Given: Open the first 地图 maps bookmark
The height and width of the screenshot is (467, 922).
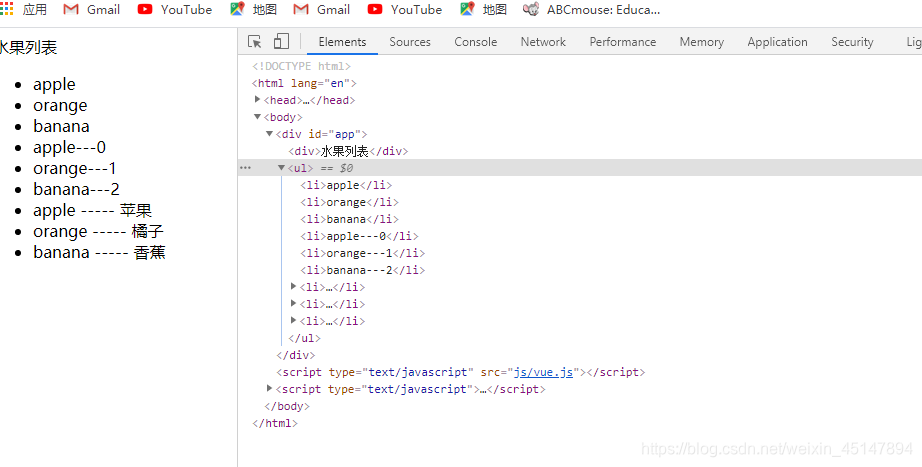Looking at the screenshot, I should click(x=253, y=9).
